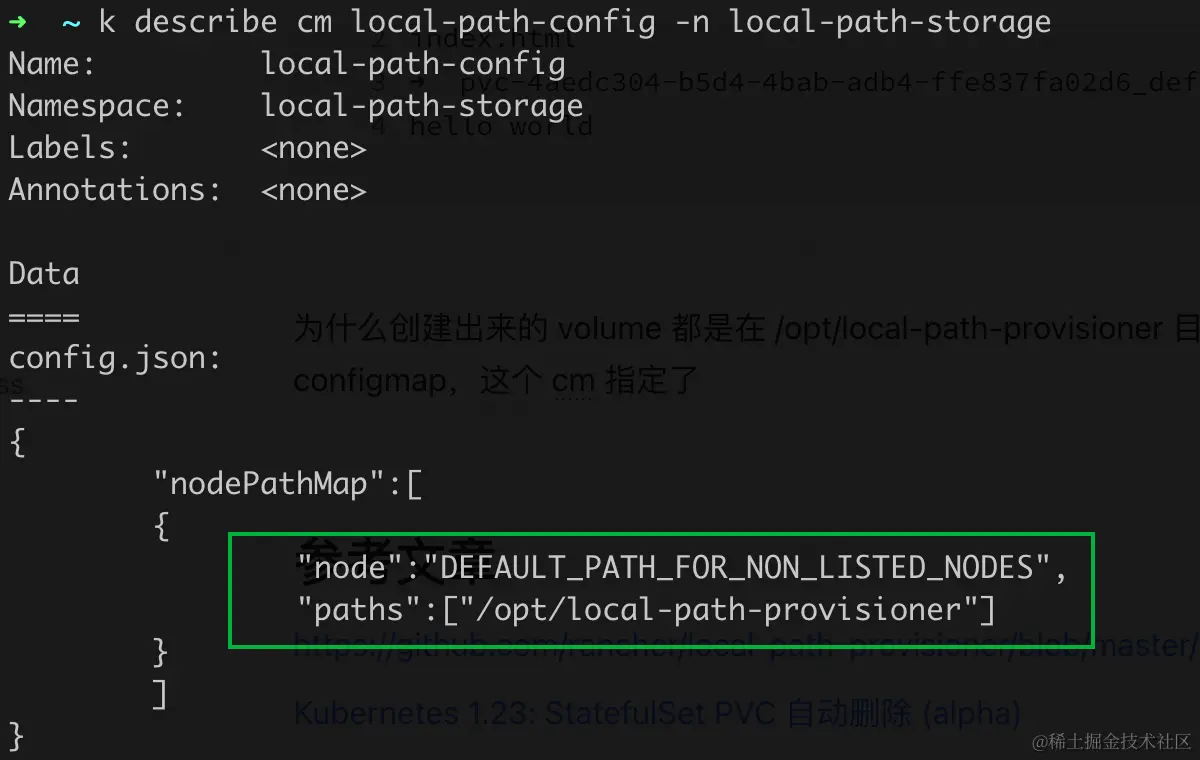Click the final closing curly brace
The height and width of the screenshot is (760, 1200).
coord(16,735)
